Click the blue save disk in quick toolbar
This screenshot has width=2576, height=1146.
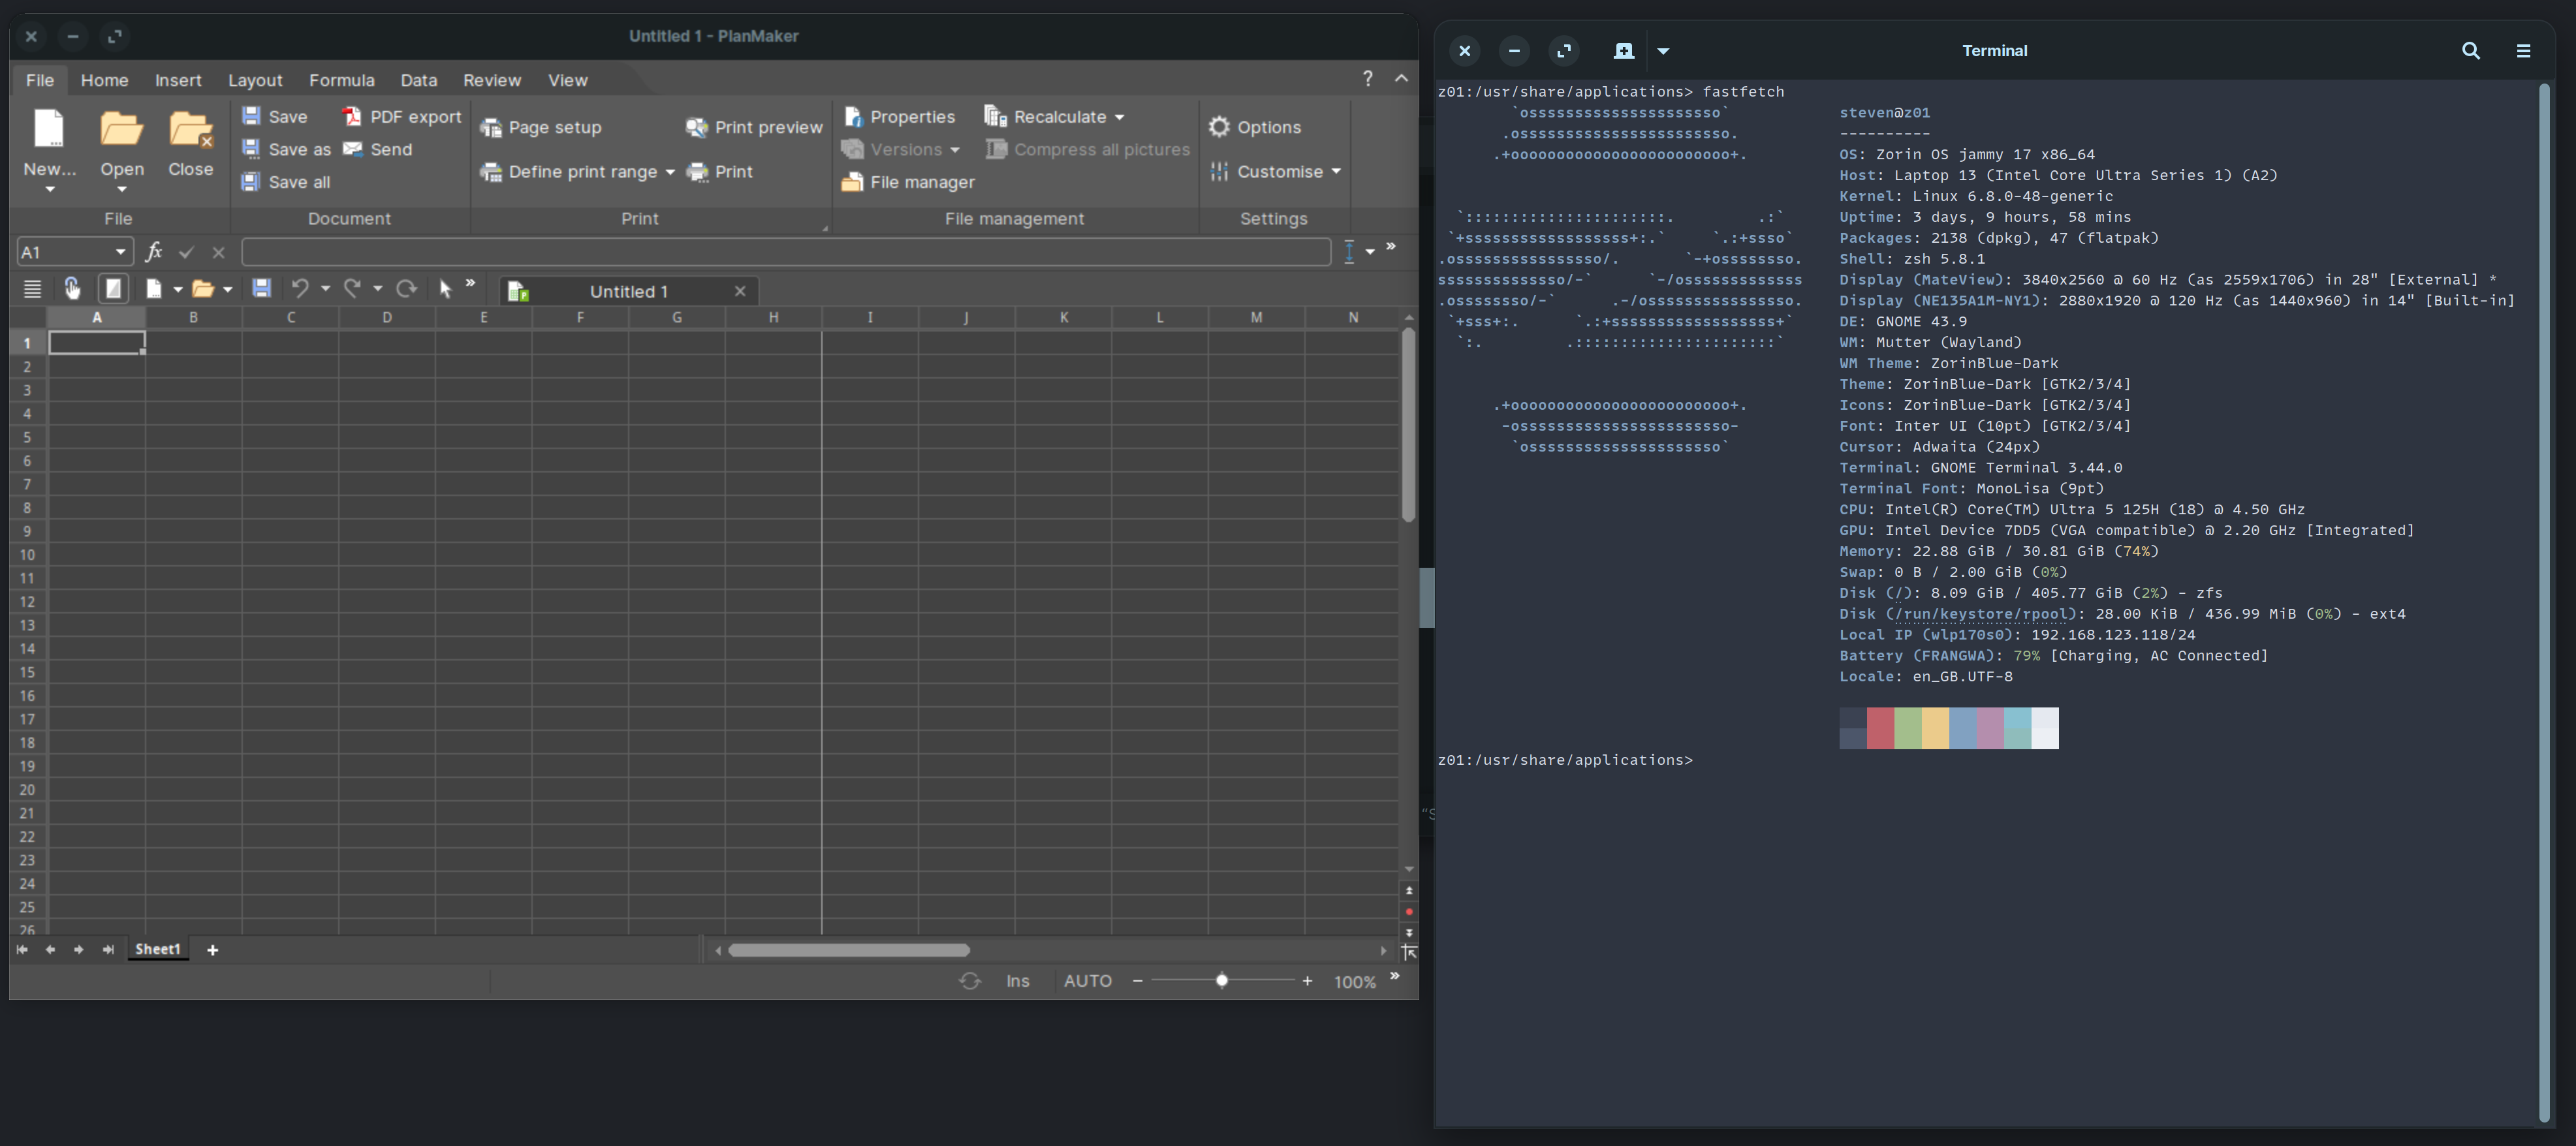[x=261, y=289]
